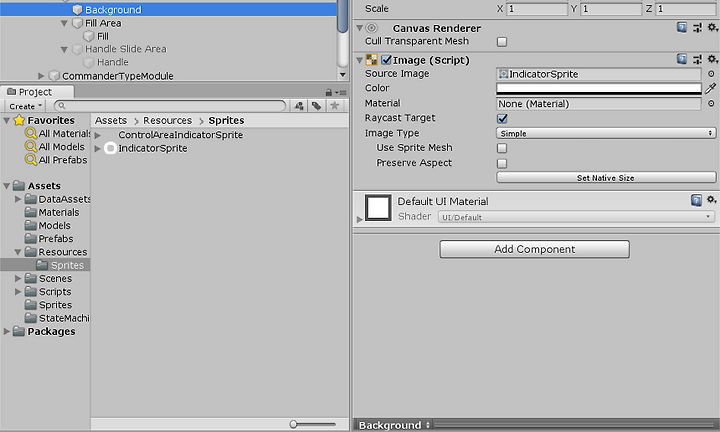The image size is (720, 432).
Task: Toggle the Project panel lock icon
Action: click(x=328, y=92)
